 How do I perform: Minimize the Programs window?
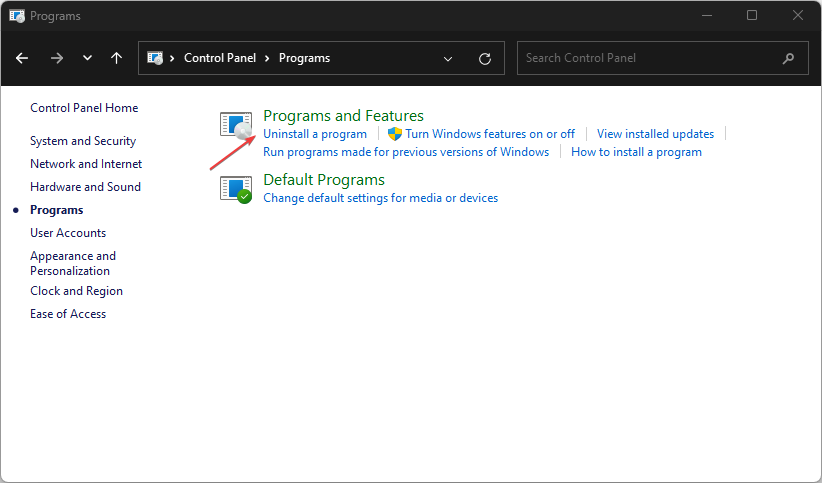pyautogui.click(x=707, y=16)
